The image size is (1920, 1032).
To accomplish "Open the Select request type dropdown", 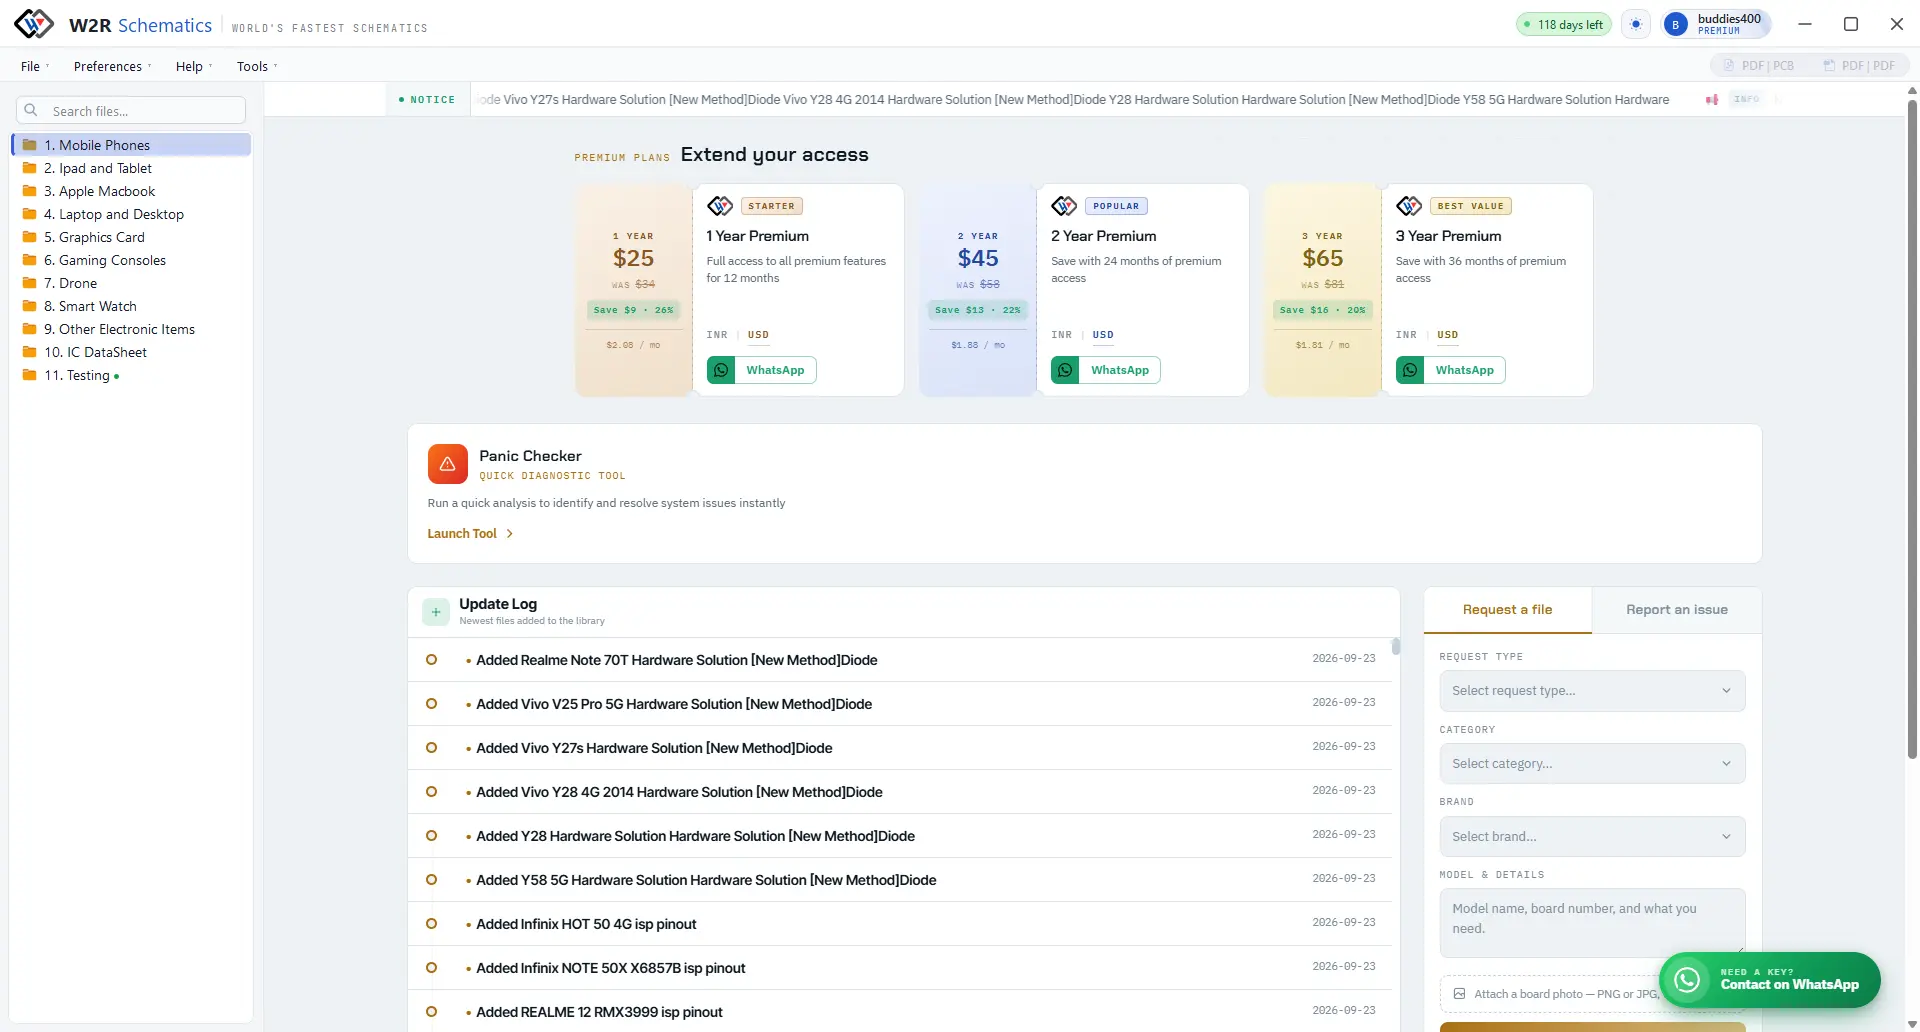I will [x=1592, y=691].
